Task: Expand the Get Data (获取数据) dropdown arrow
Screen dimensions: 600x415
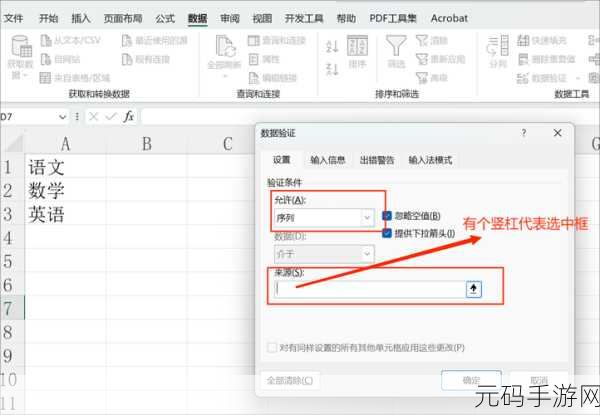Action: point(26,76)
